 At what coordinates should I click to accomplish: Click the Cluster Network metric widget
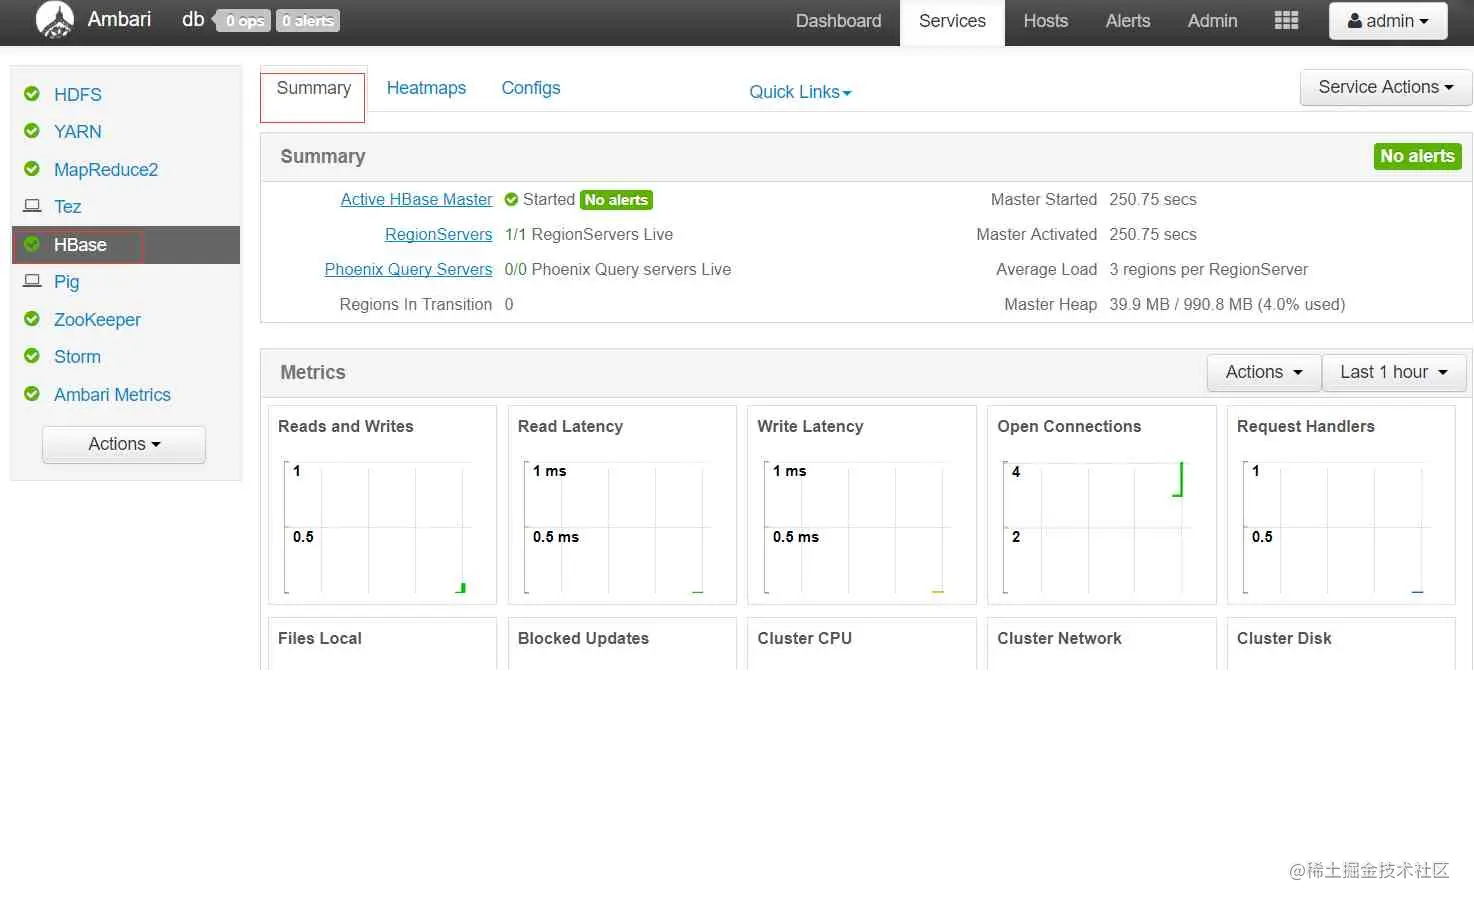tap(1101, 643)
